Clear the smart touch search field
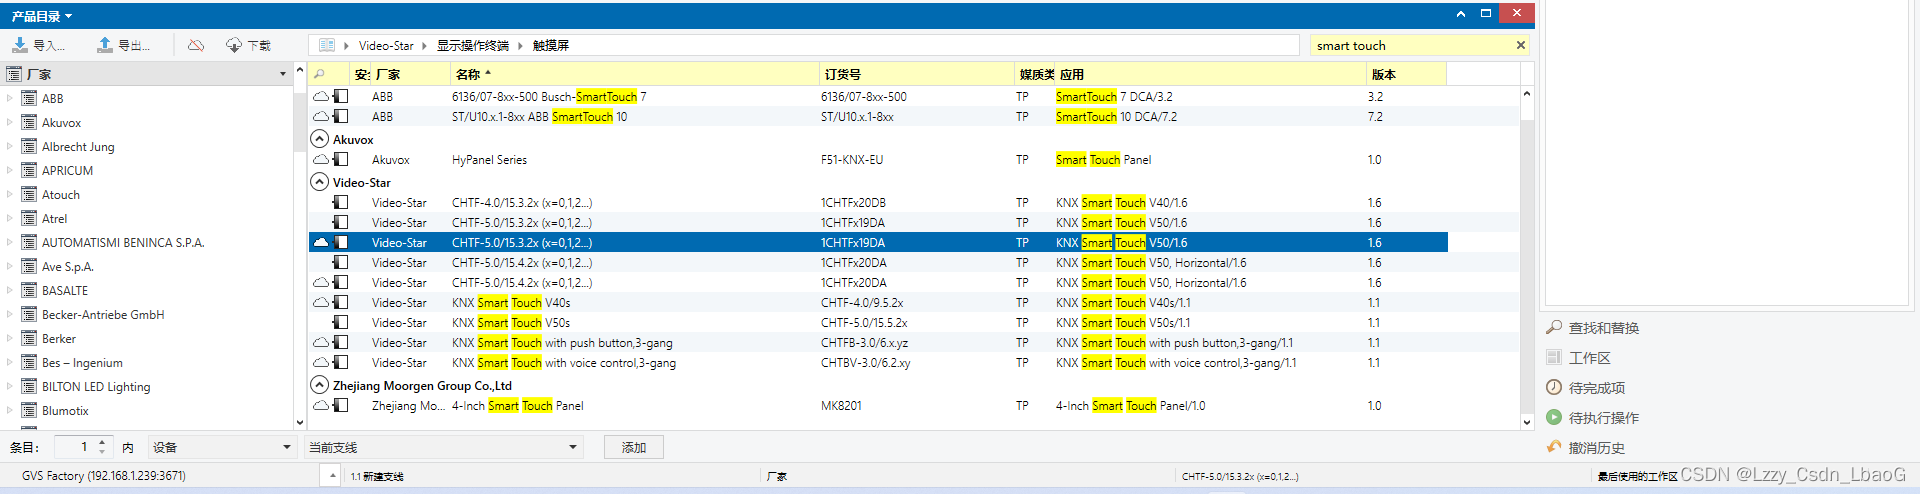 click(1521, 45)
